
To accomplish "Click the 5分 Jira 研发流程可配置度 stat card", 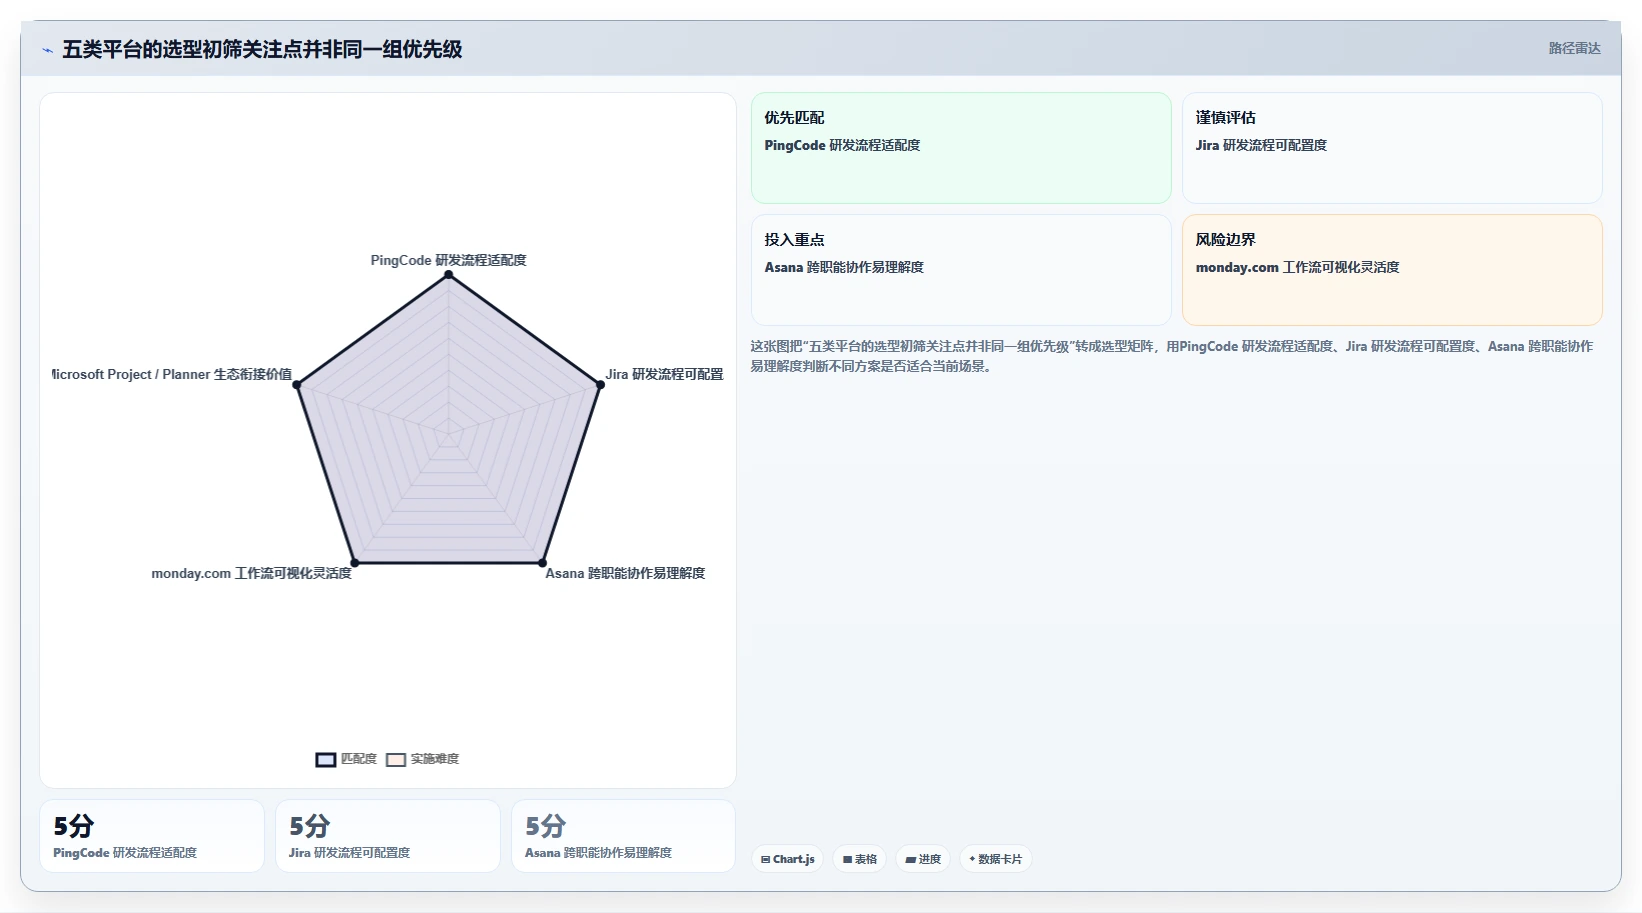I will (388, 836).
